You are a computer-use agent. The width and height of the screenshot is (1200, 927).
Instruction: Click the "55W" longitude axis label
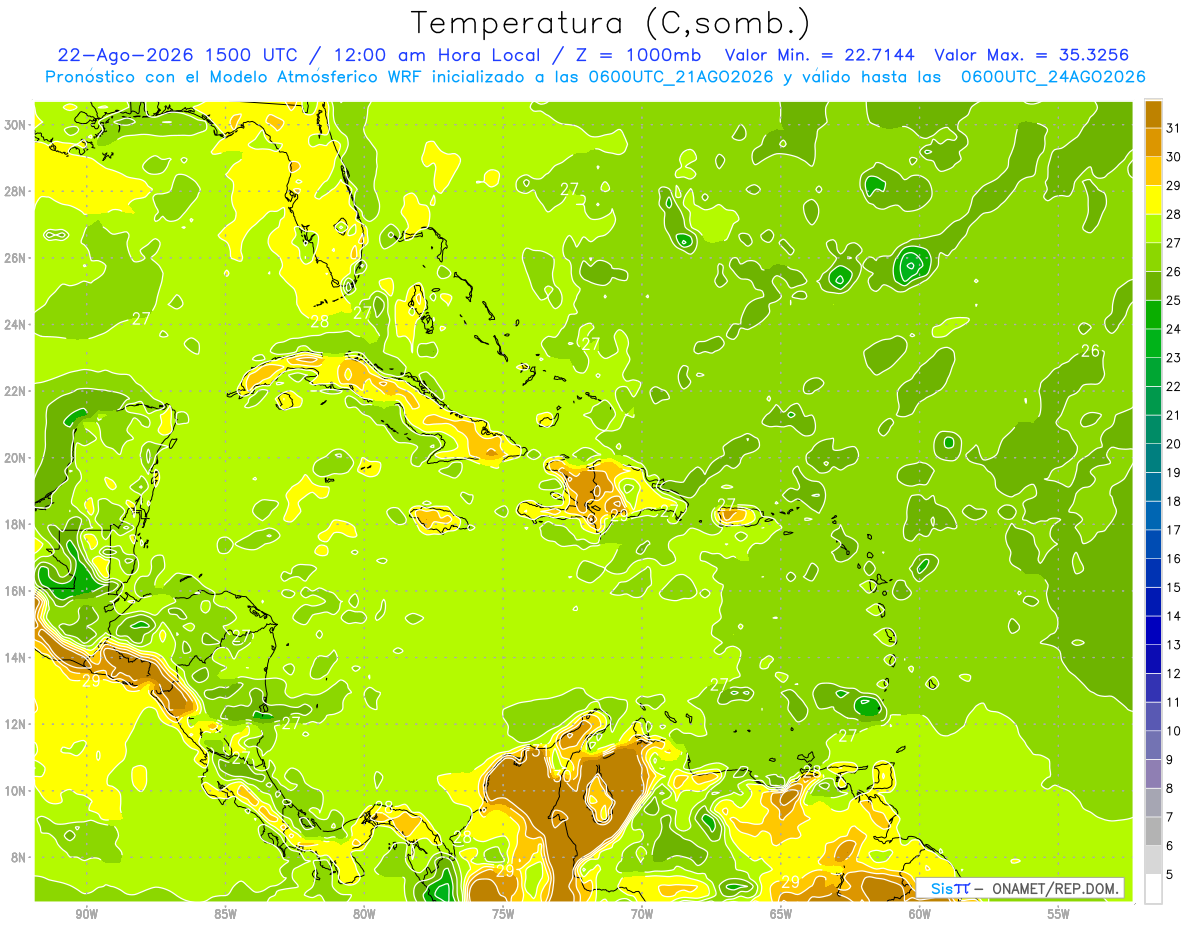(x=1059, y=914)
